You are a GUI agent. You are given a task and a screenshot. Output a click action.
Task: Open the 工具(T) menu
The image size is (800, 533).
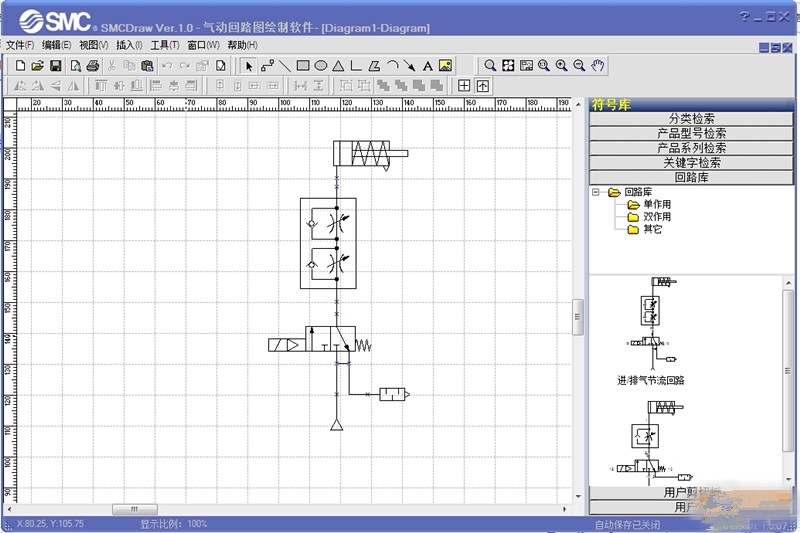[x=165, y=45]
